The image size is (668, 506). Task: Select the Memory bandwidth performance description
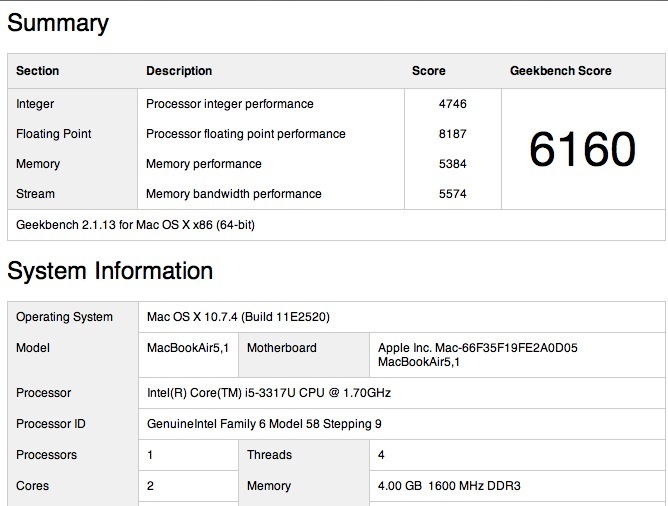[x=234, y=194]
